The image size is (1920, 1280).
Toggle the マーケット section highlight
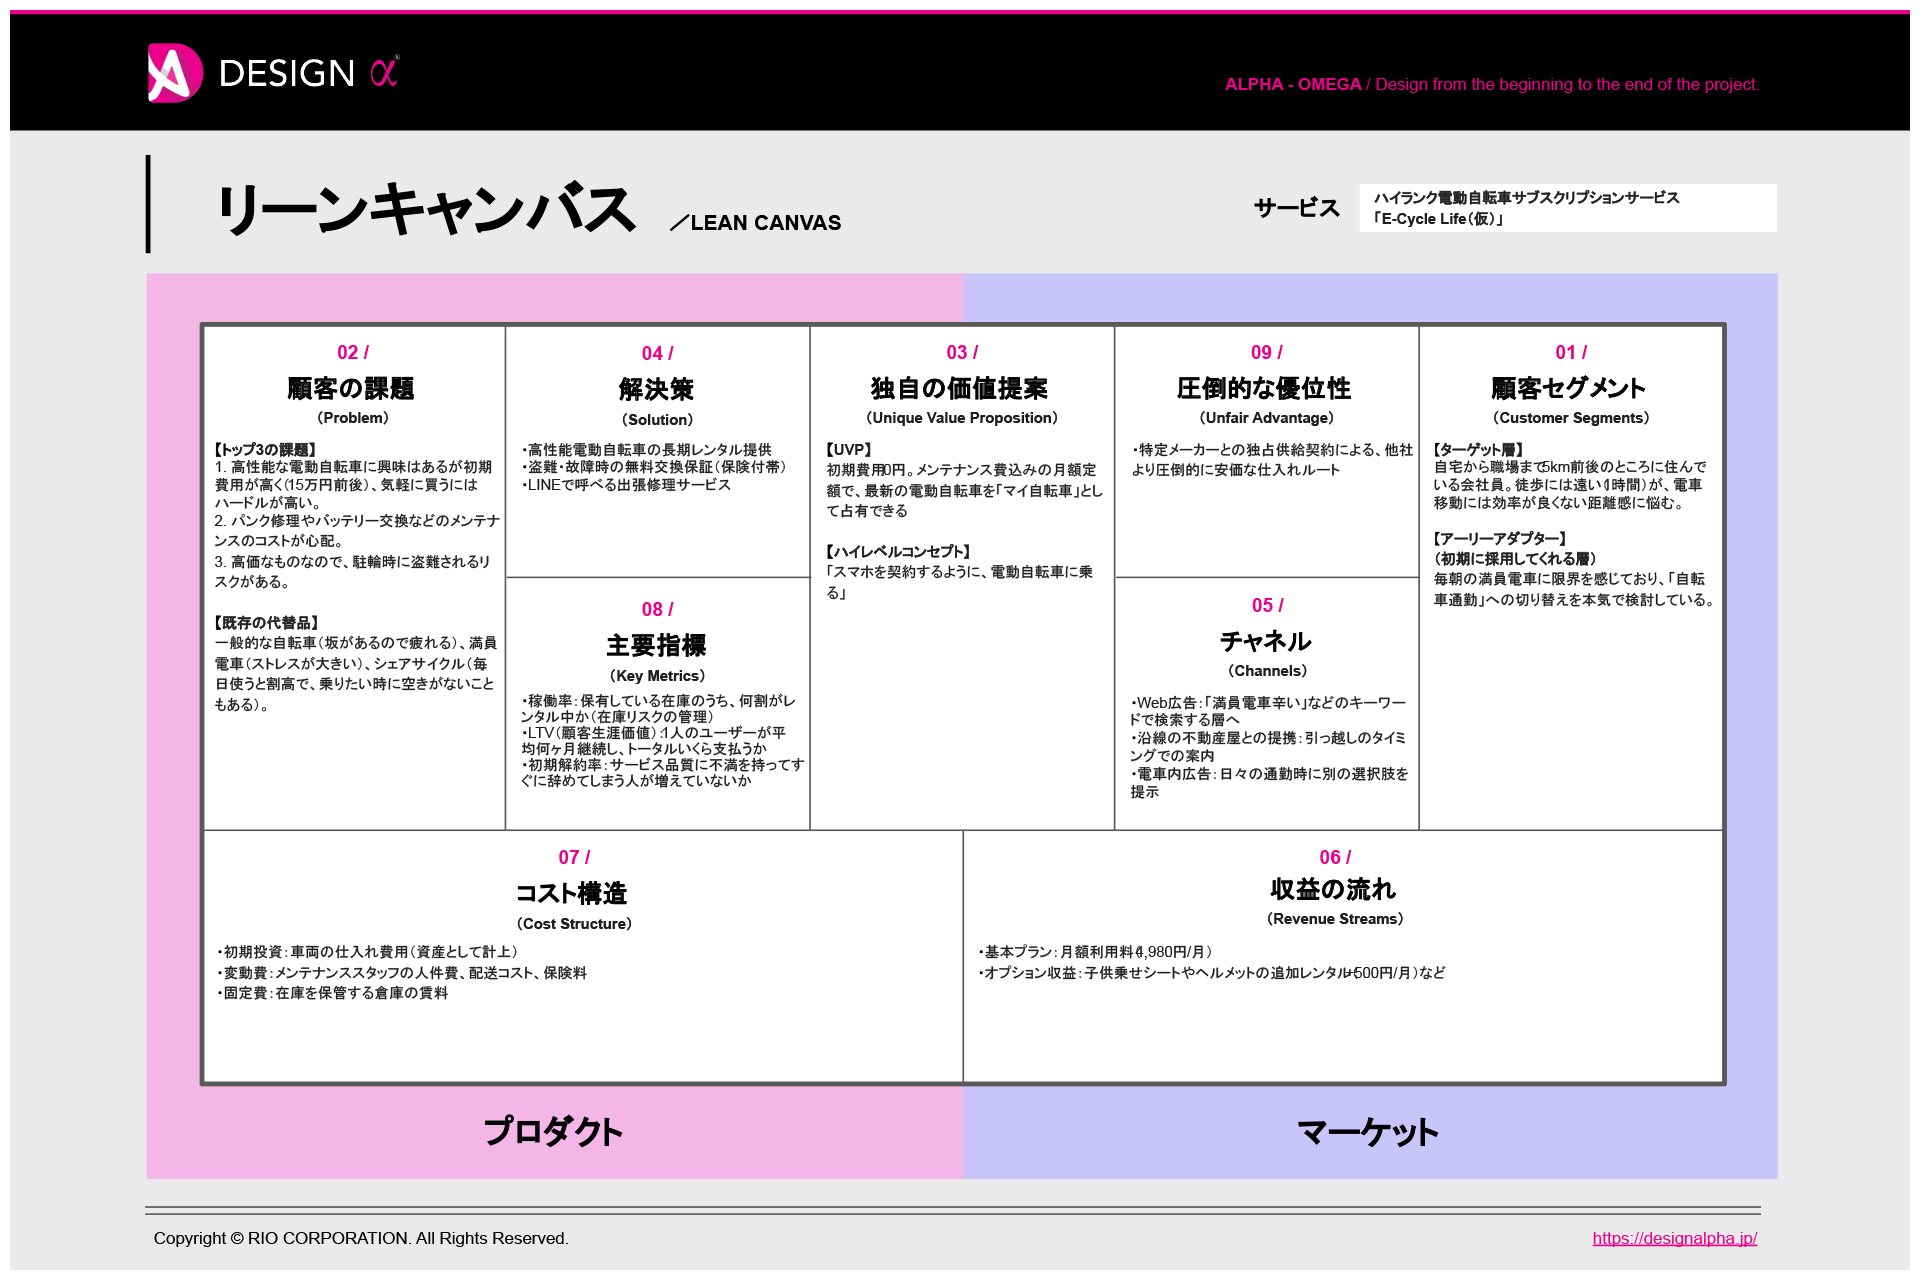pos(1365,1133)
